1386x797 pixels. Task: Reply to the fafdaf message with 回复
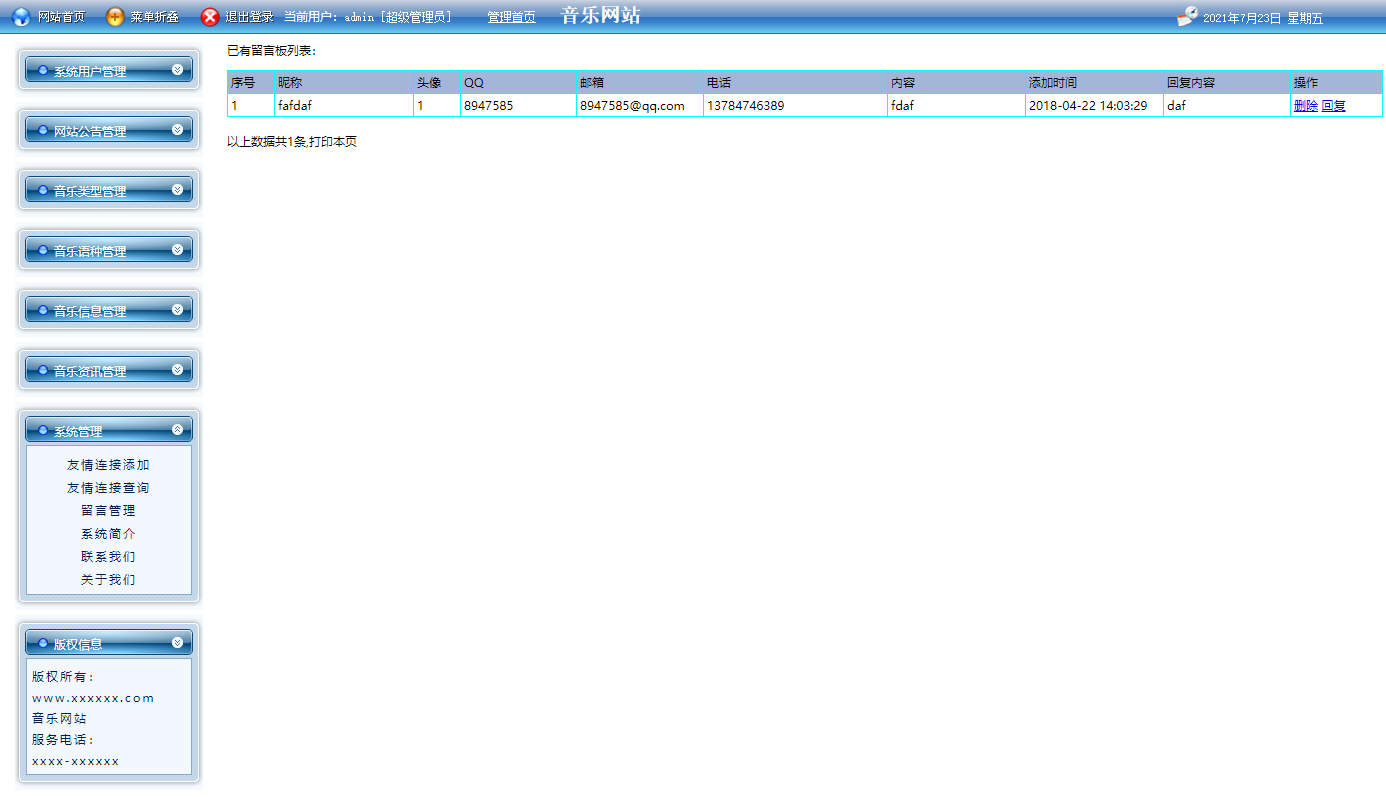coord(1334,106)
